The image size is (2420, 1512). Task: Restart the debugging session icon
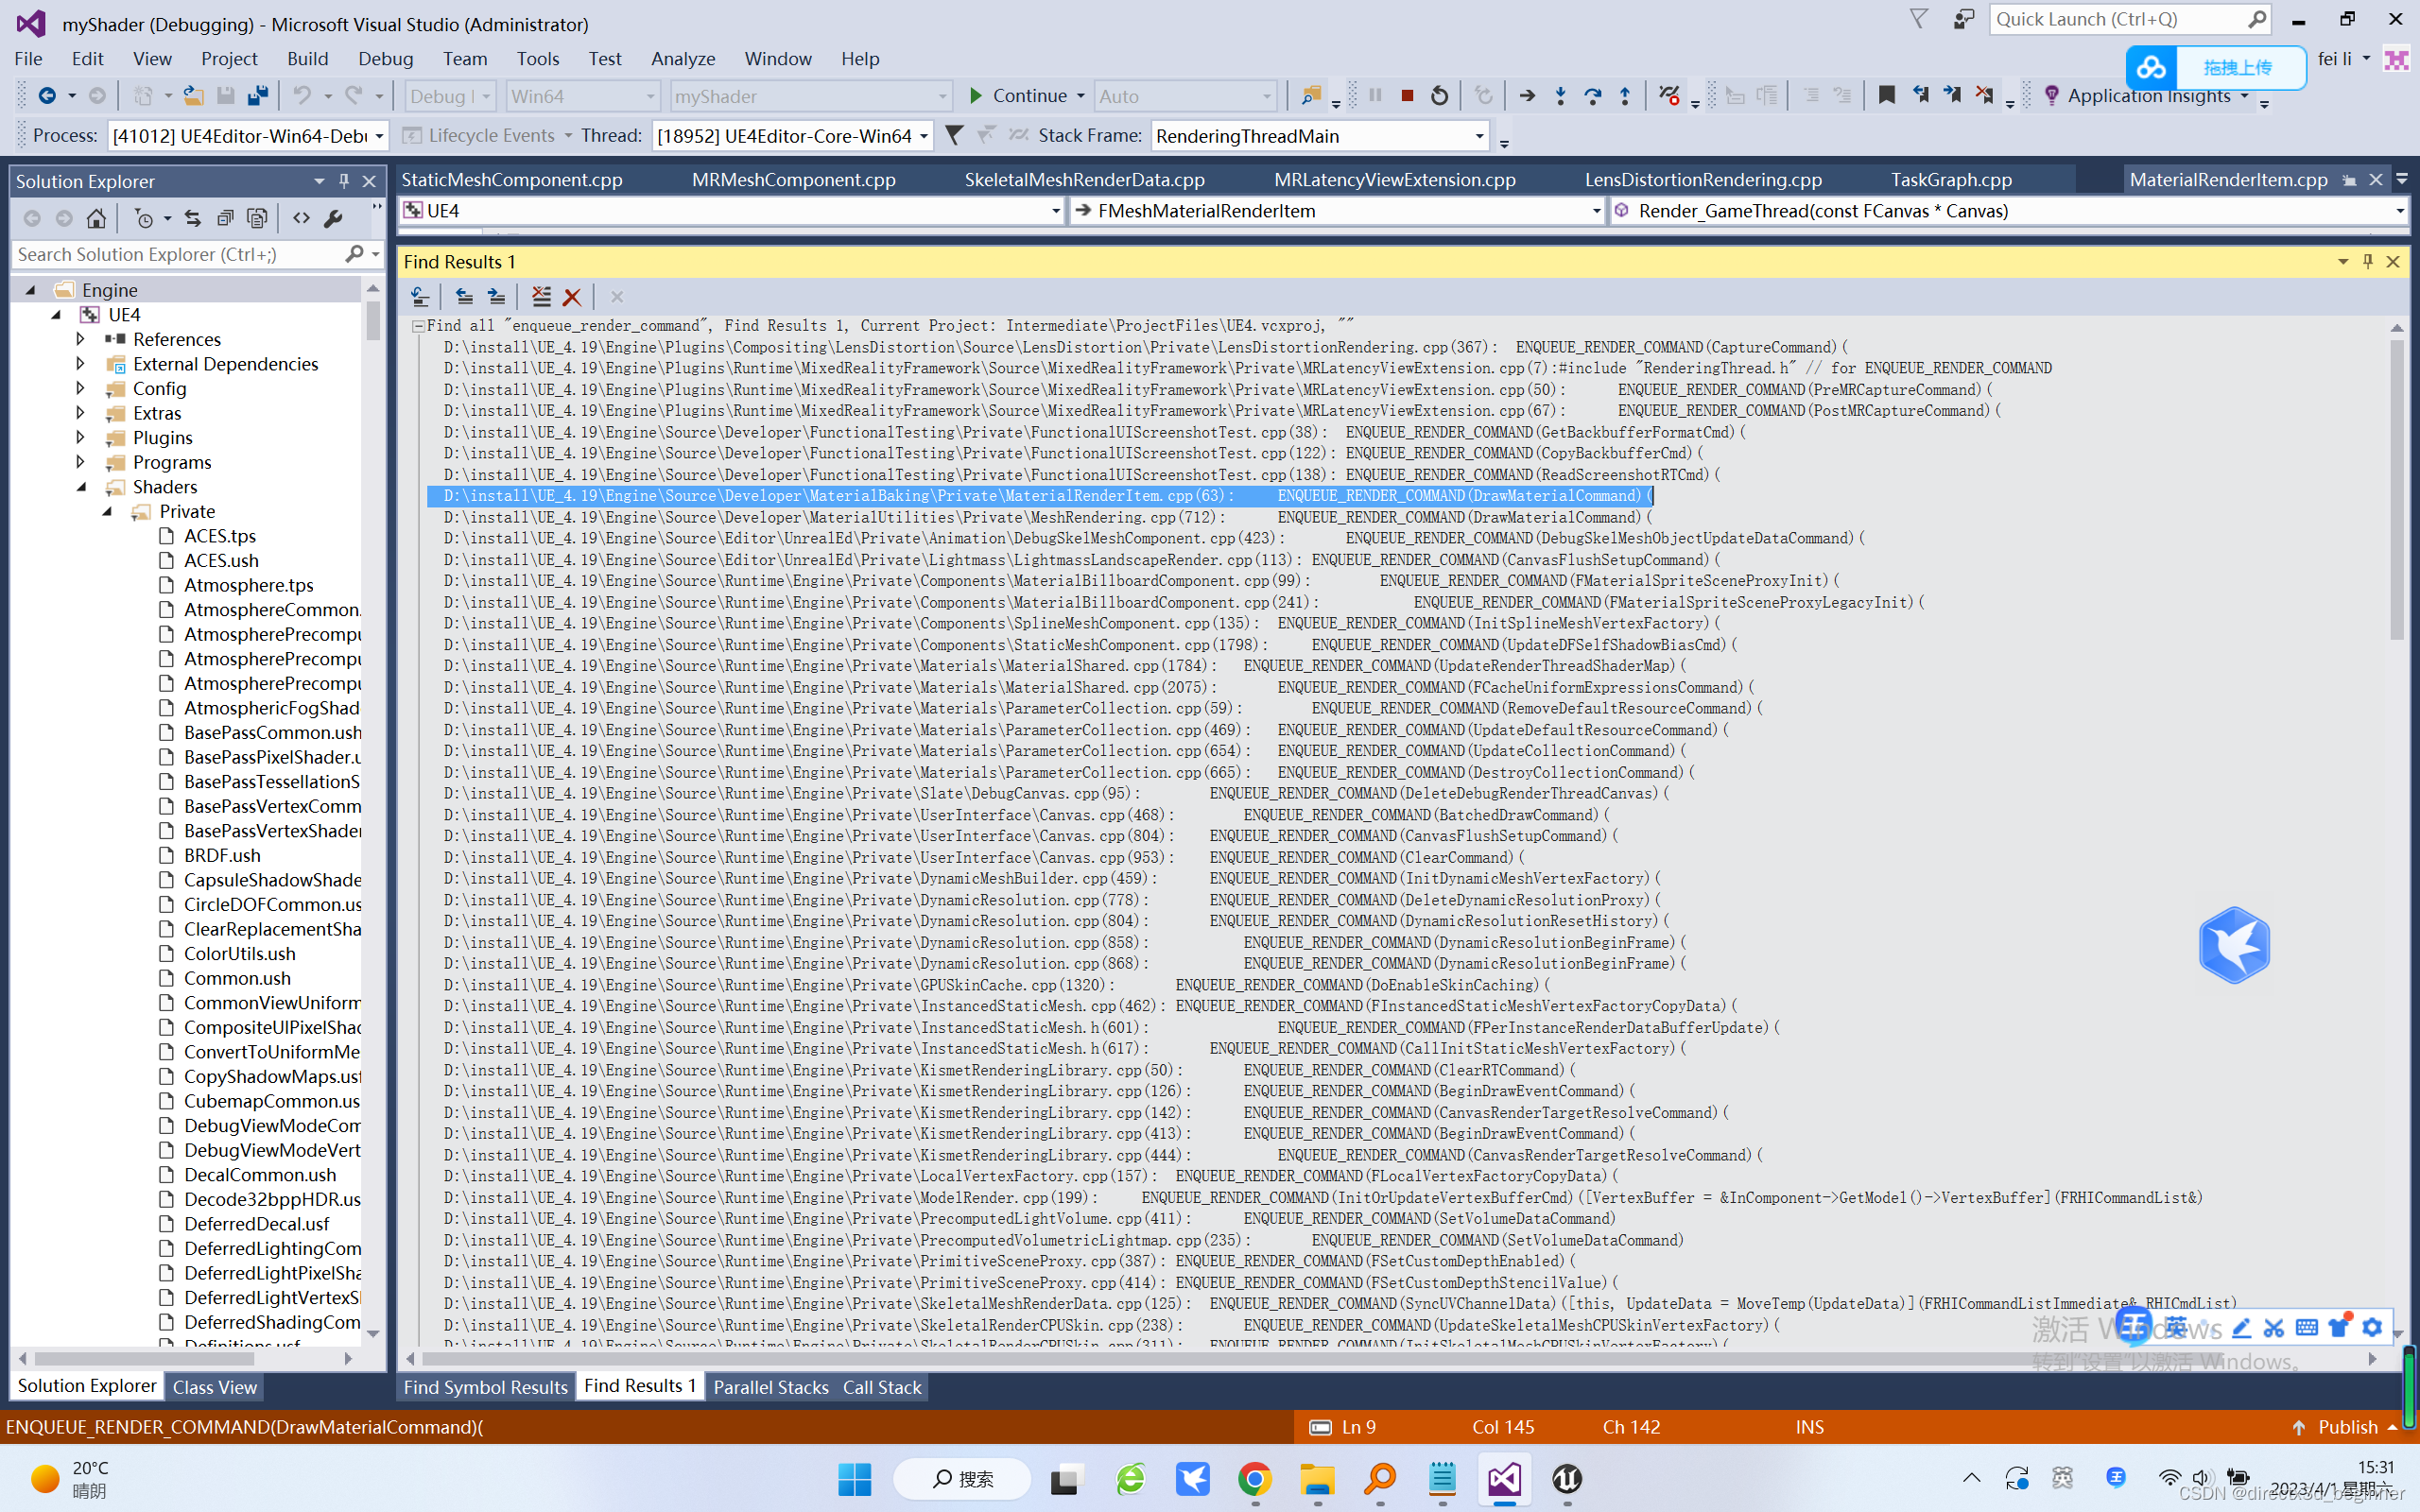[1439, 96]
